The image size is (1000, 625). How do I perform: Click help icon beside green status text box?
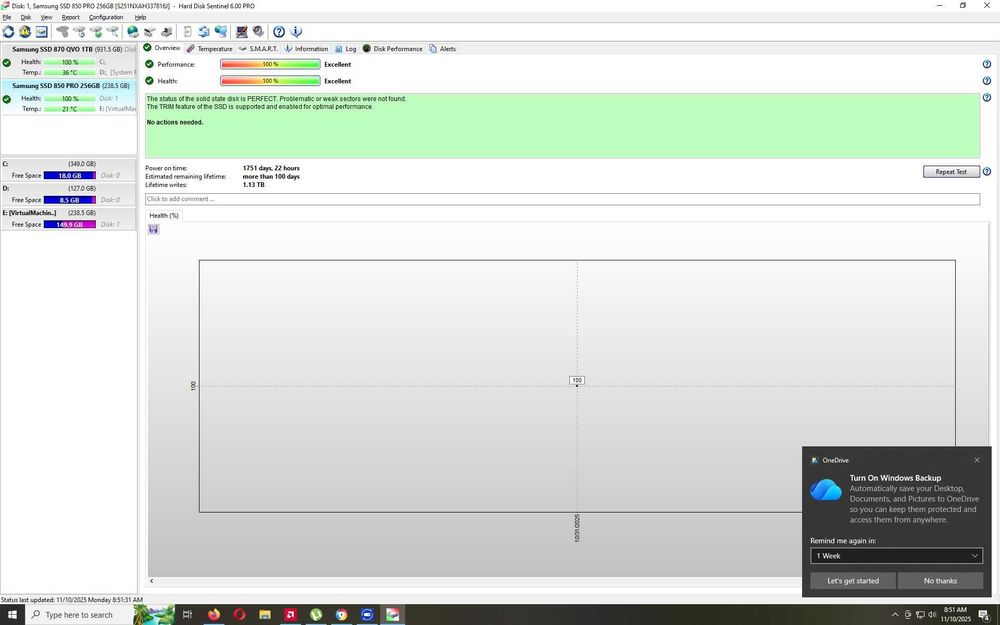(987, 98)
